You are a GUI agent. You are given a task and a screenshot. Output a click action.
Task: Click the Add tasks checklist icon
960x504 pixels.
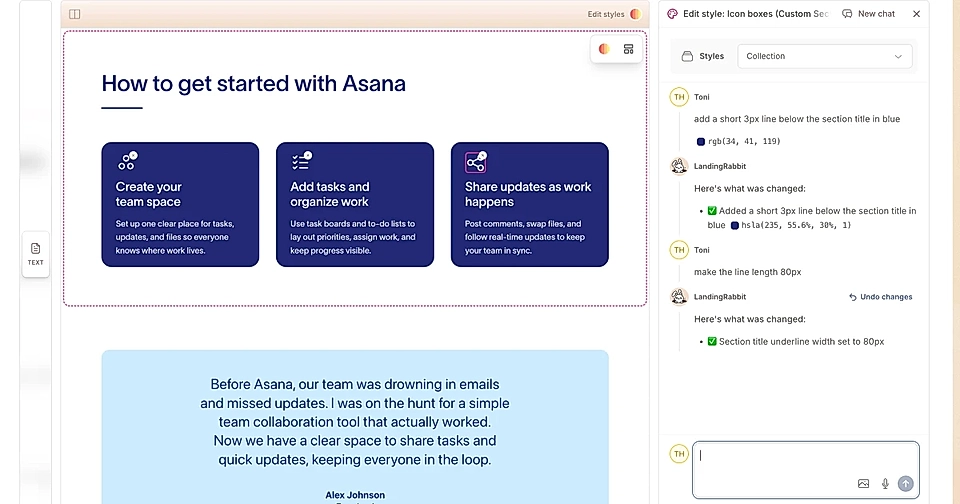pyautogui.click(x=302, y=161)
